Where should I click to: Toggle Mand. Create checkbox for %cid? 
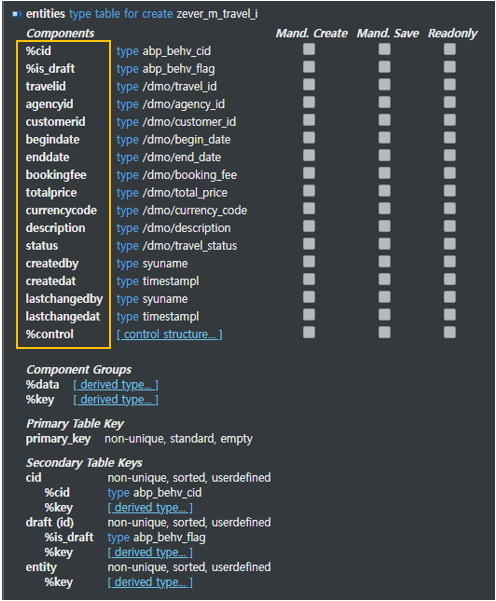click(309, 49)
